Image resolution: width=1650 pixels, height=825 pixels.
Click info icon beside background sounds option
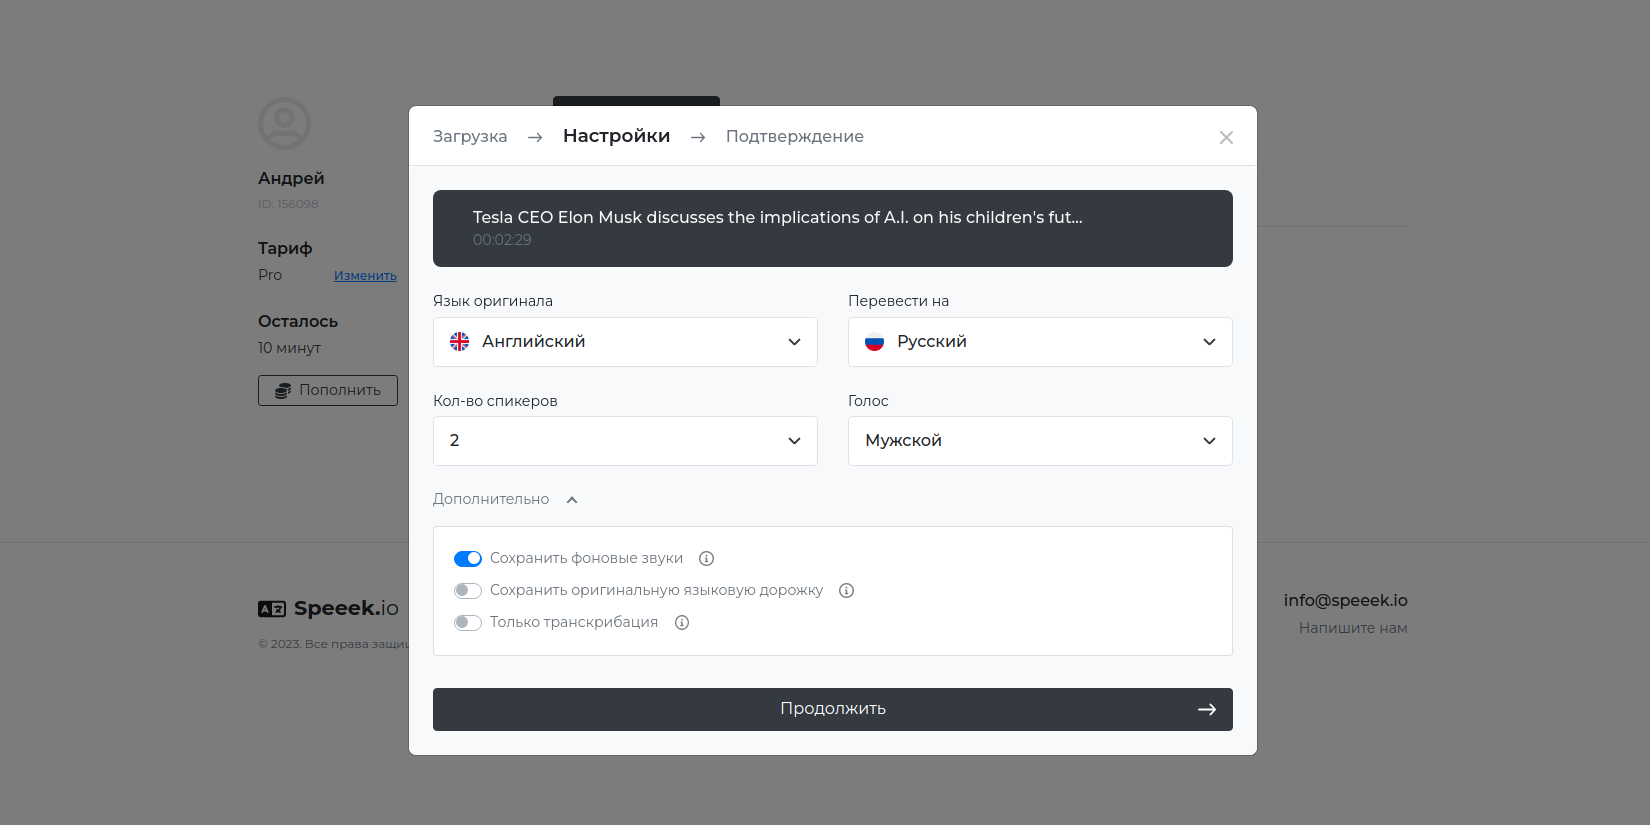[706, 559]
